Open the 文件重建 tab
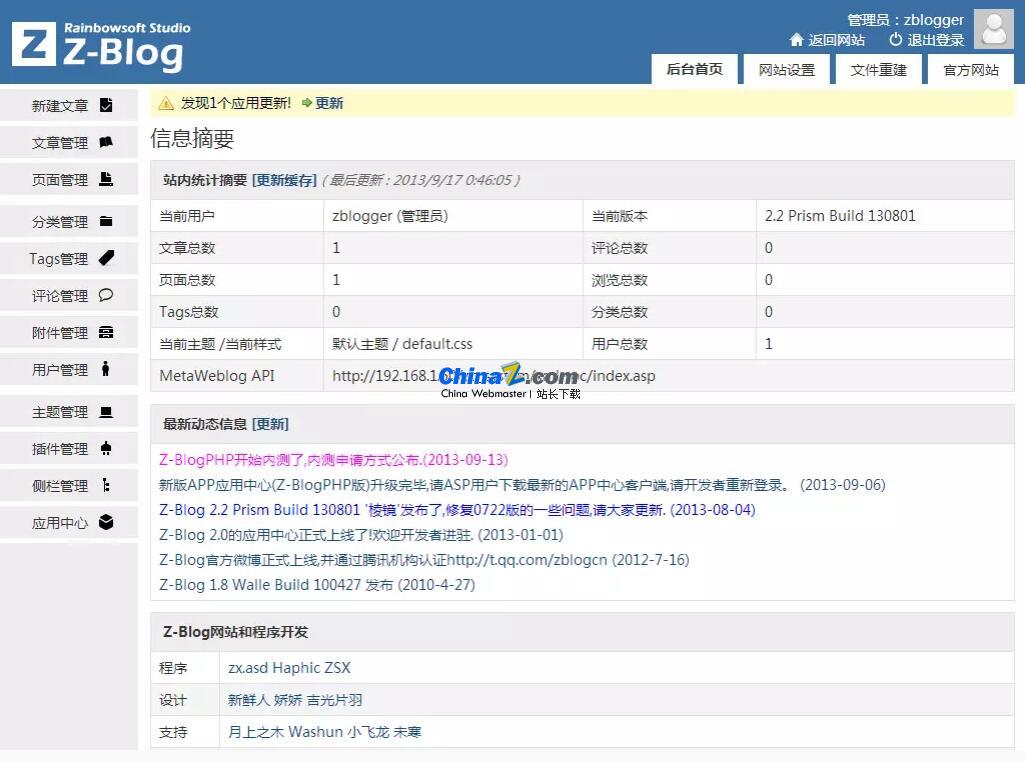This screenshot has height=762, width=1025. [879, 69]
